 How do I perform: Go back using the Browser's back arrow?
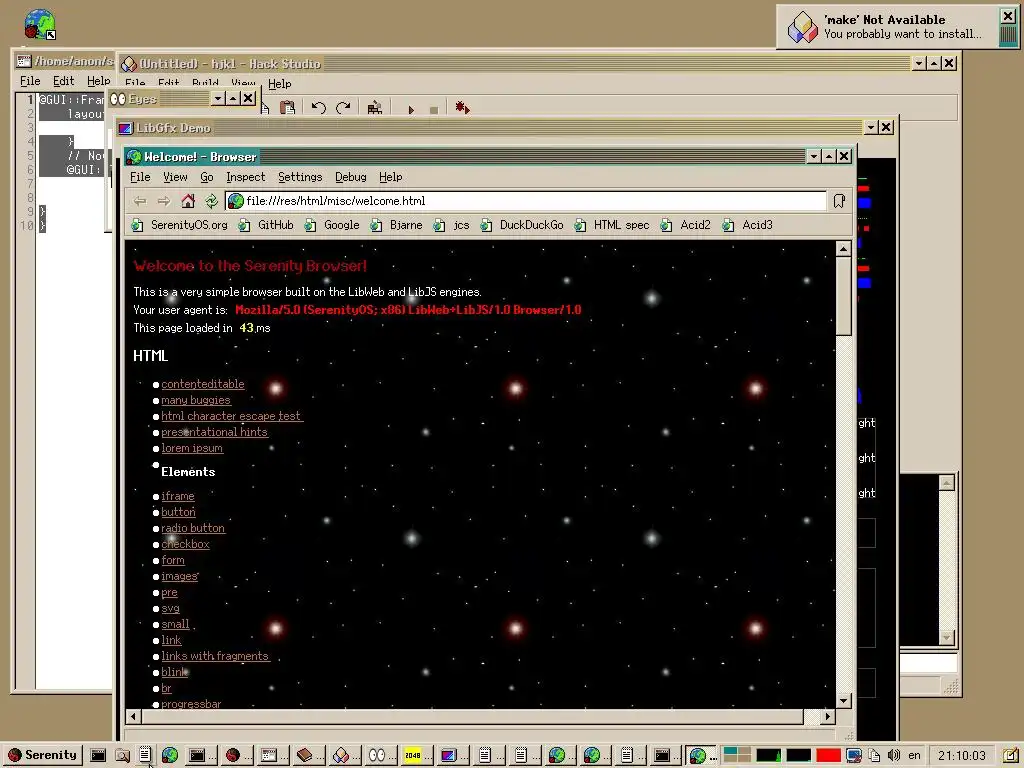pos(140,201)
